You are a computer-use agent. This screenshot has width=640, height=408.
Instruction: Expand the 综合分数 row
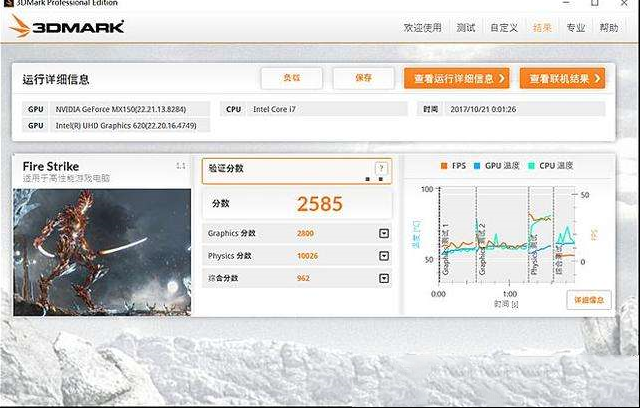tap(384, 278)
